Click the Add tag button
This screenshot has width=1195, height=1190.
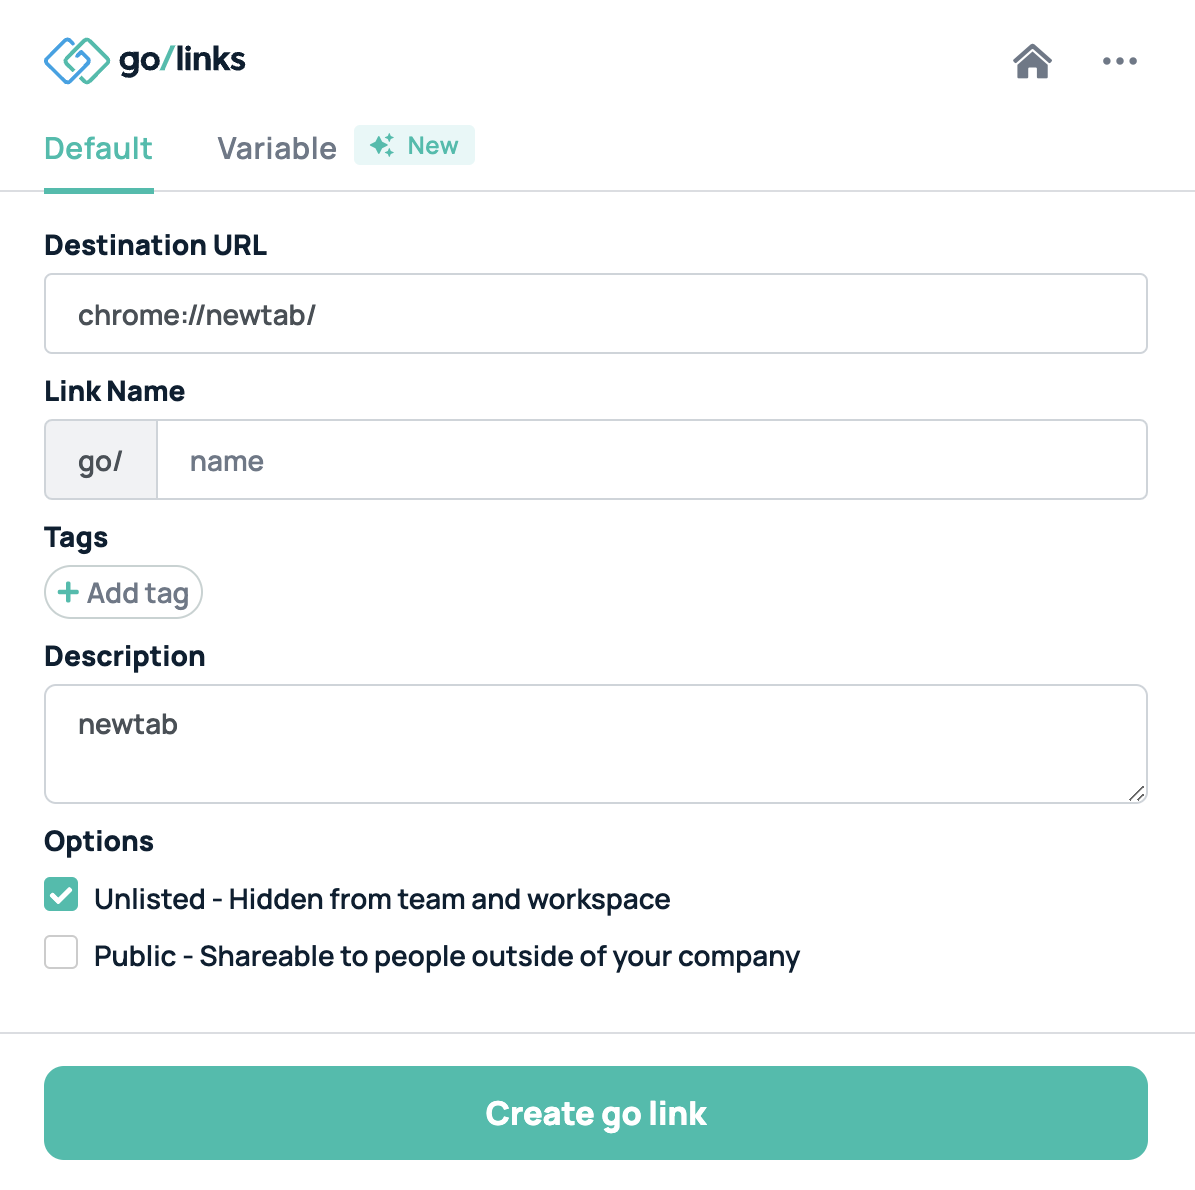tap(123, 592)
